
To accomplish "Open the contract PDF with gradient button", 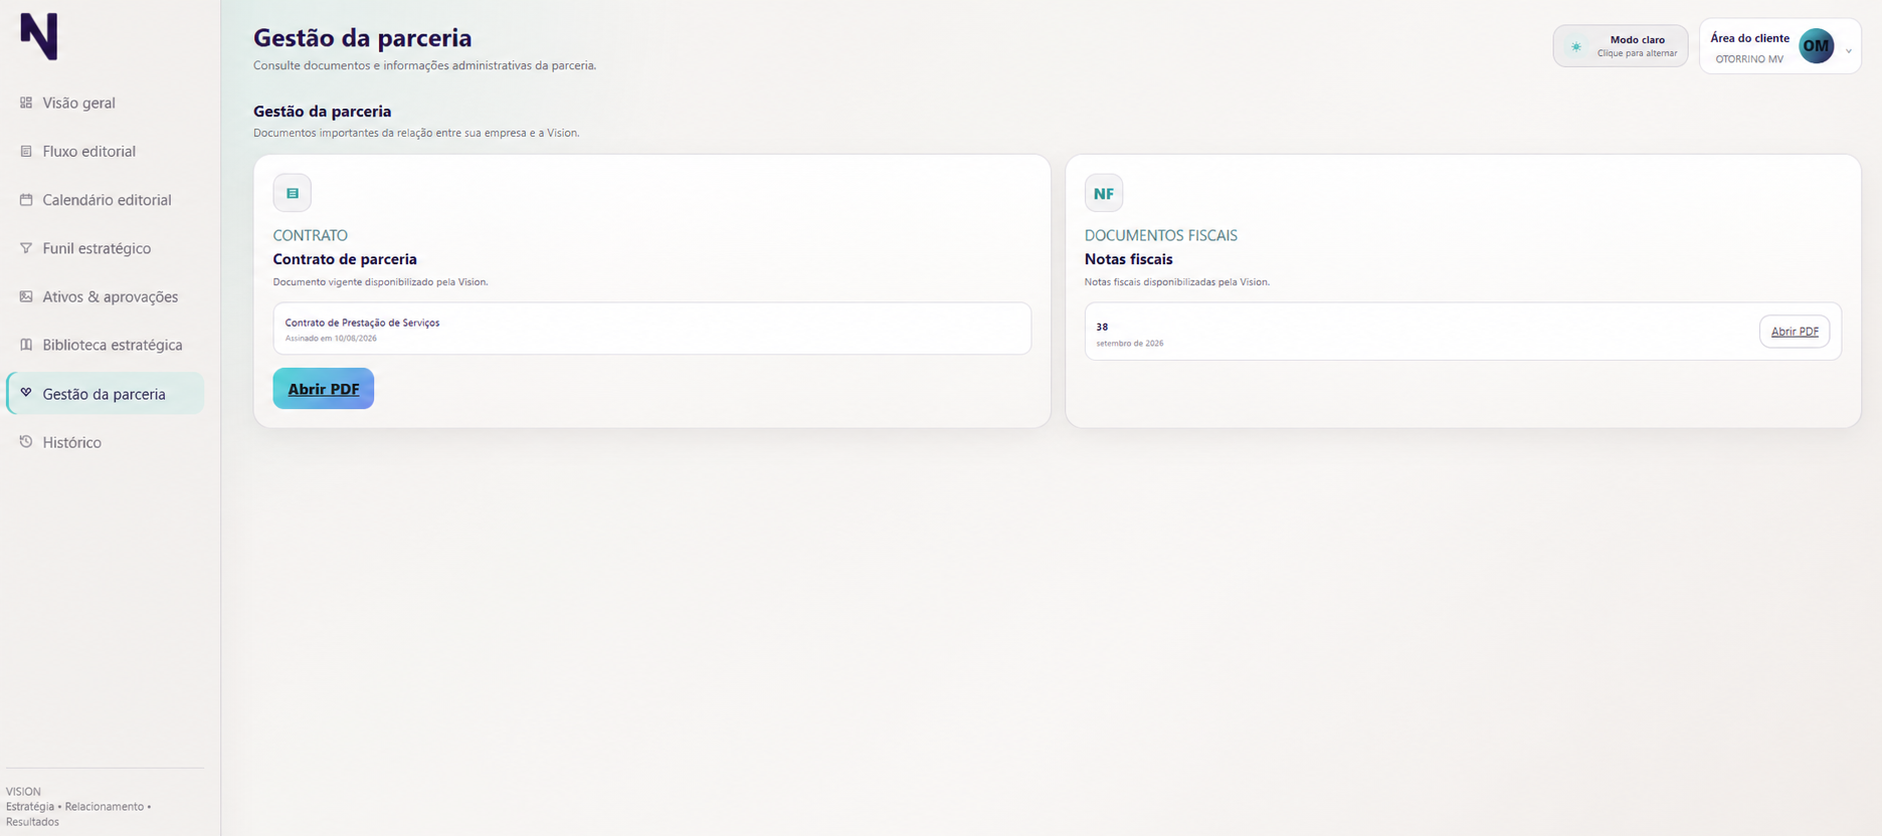I will (323, 389).
